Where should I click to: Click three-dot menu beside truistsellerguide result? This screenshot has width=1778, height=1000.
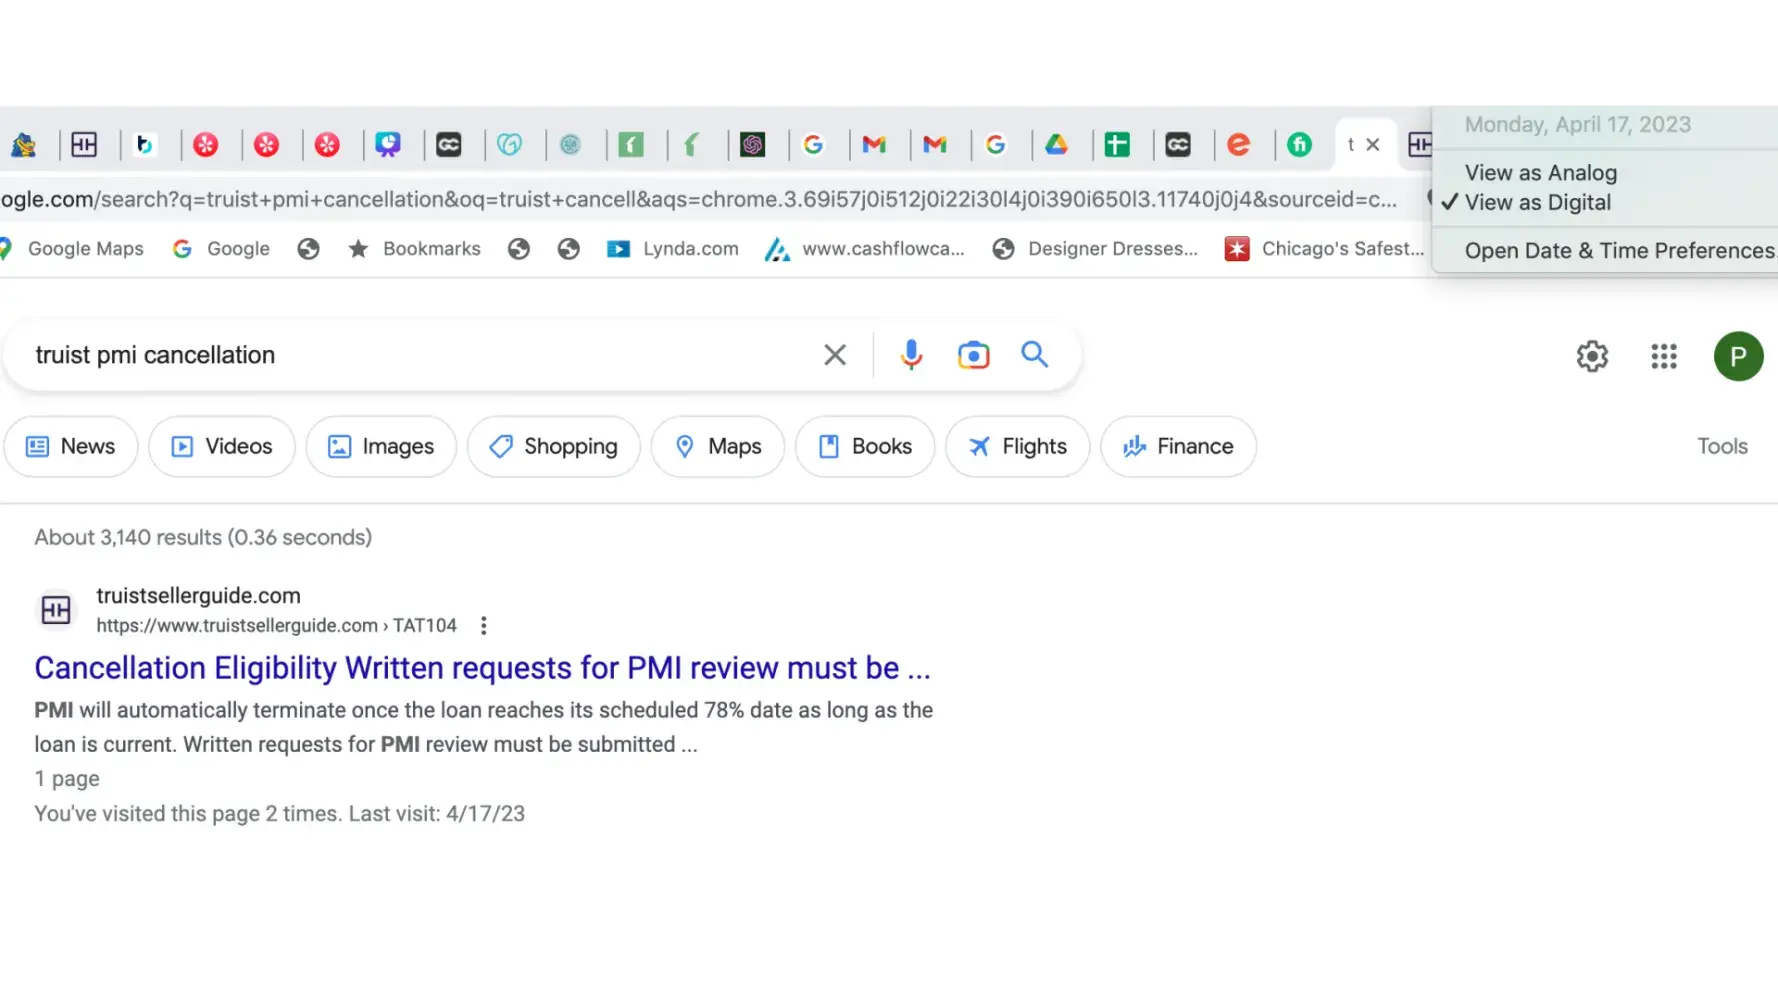484,626
